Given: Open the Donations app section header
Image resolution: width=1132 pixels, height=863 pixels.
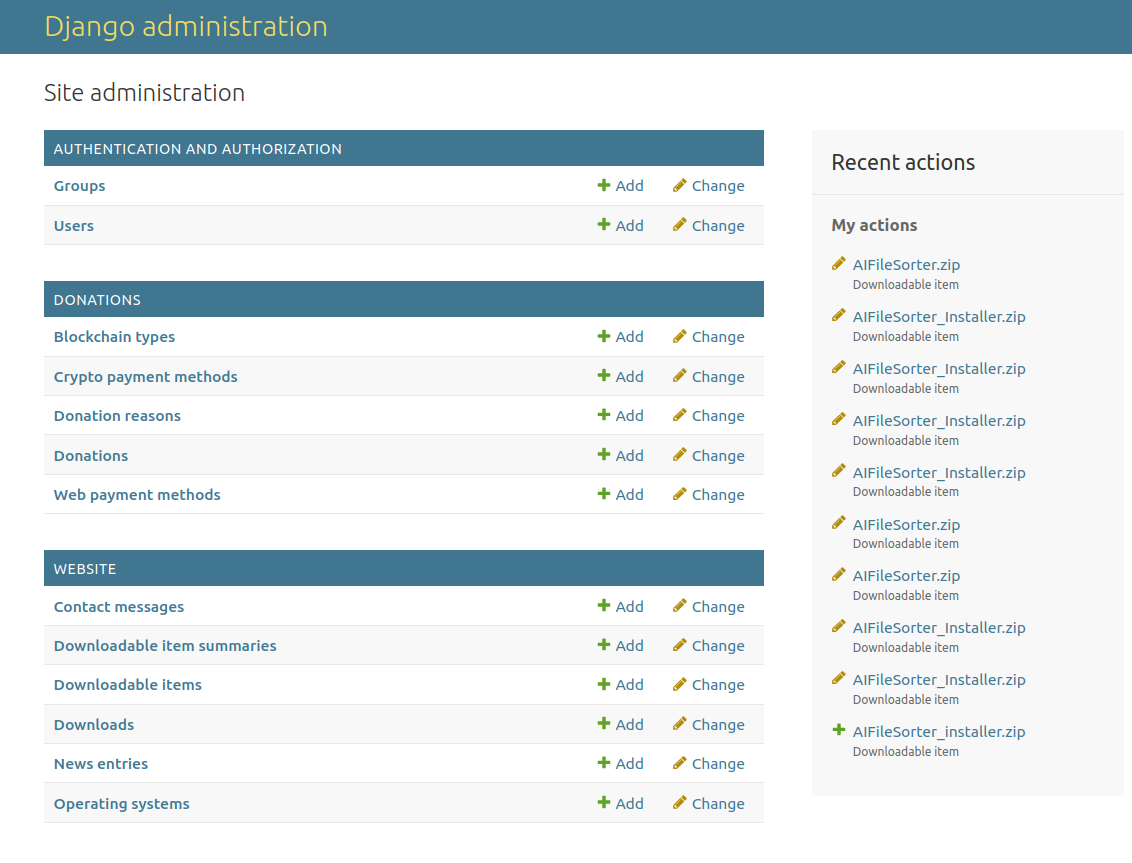Looking at the screenshot, I should point(97,300).
